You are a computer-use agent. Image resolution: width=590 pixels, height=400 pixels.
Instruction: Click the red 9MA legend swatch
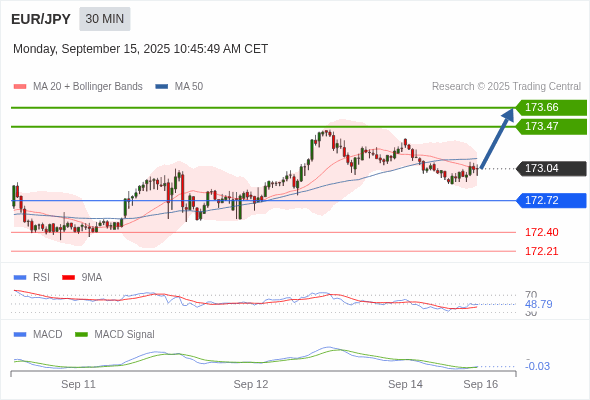pos(68,278)
